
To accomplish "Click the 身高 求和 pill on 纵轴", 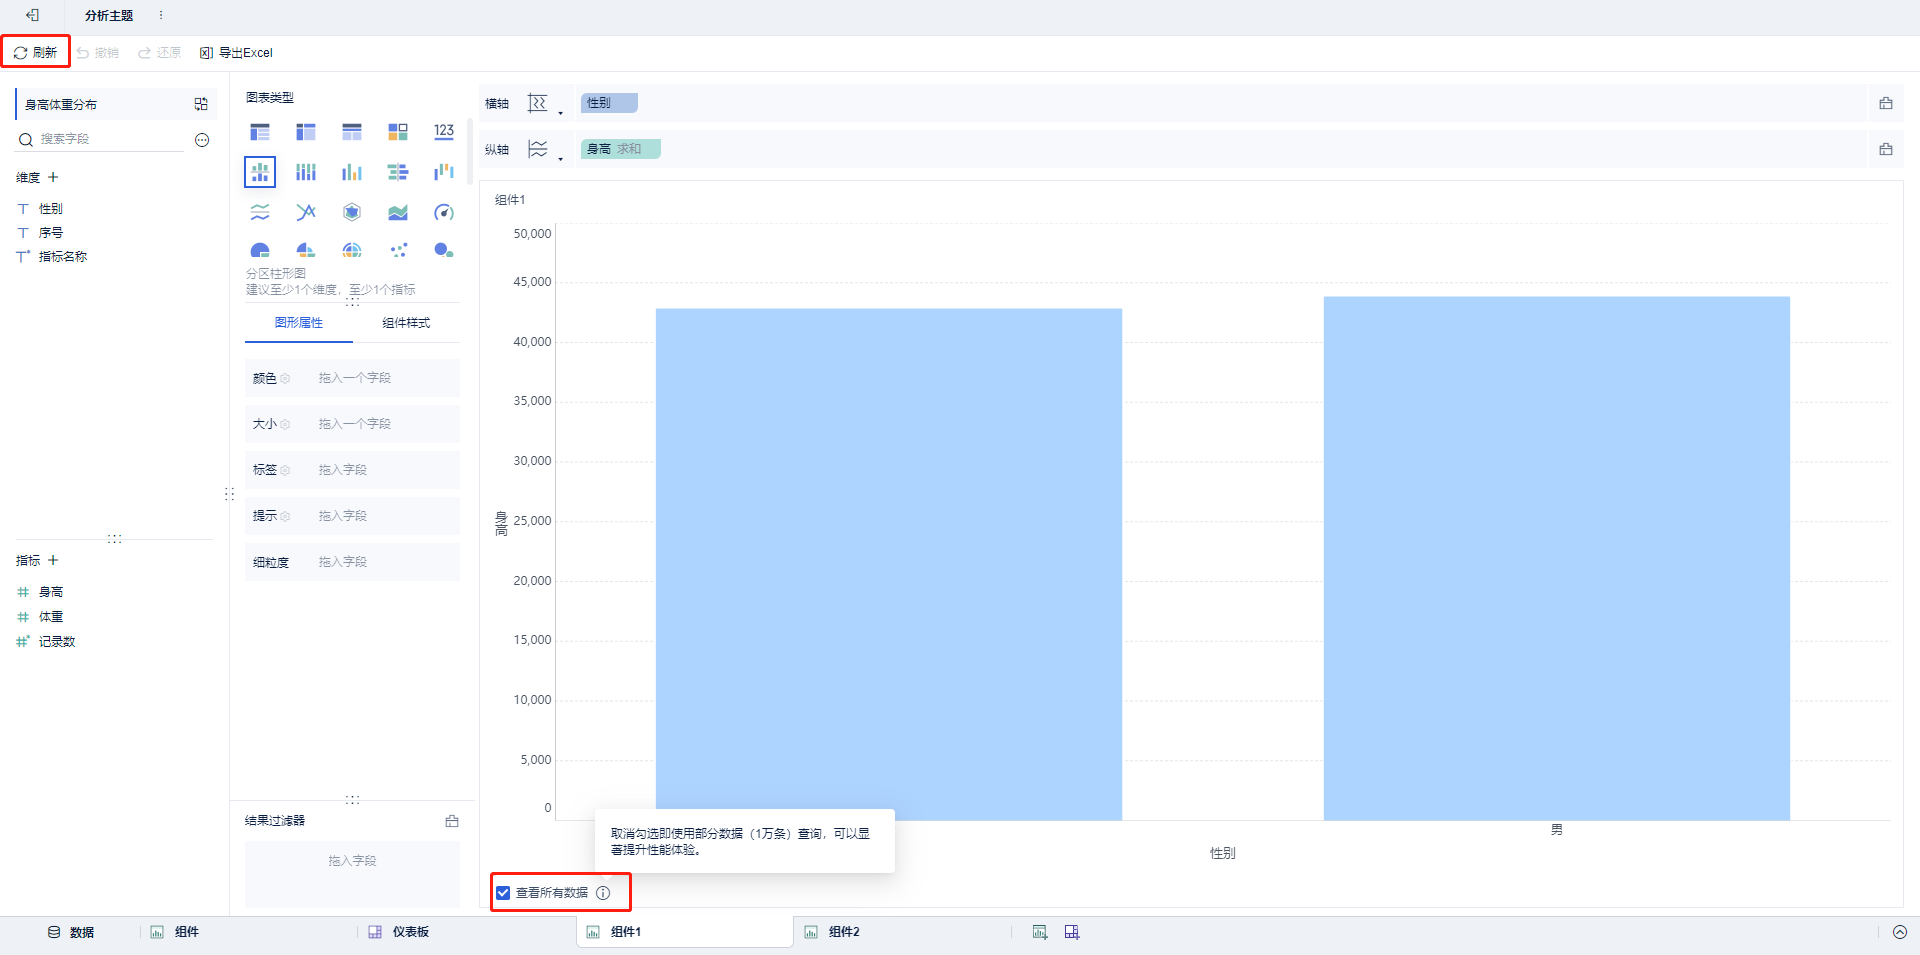I will click(x=620, y=149).
